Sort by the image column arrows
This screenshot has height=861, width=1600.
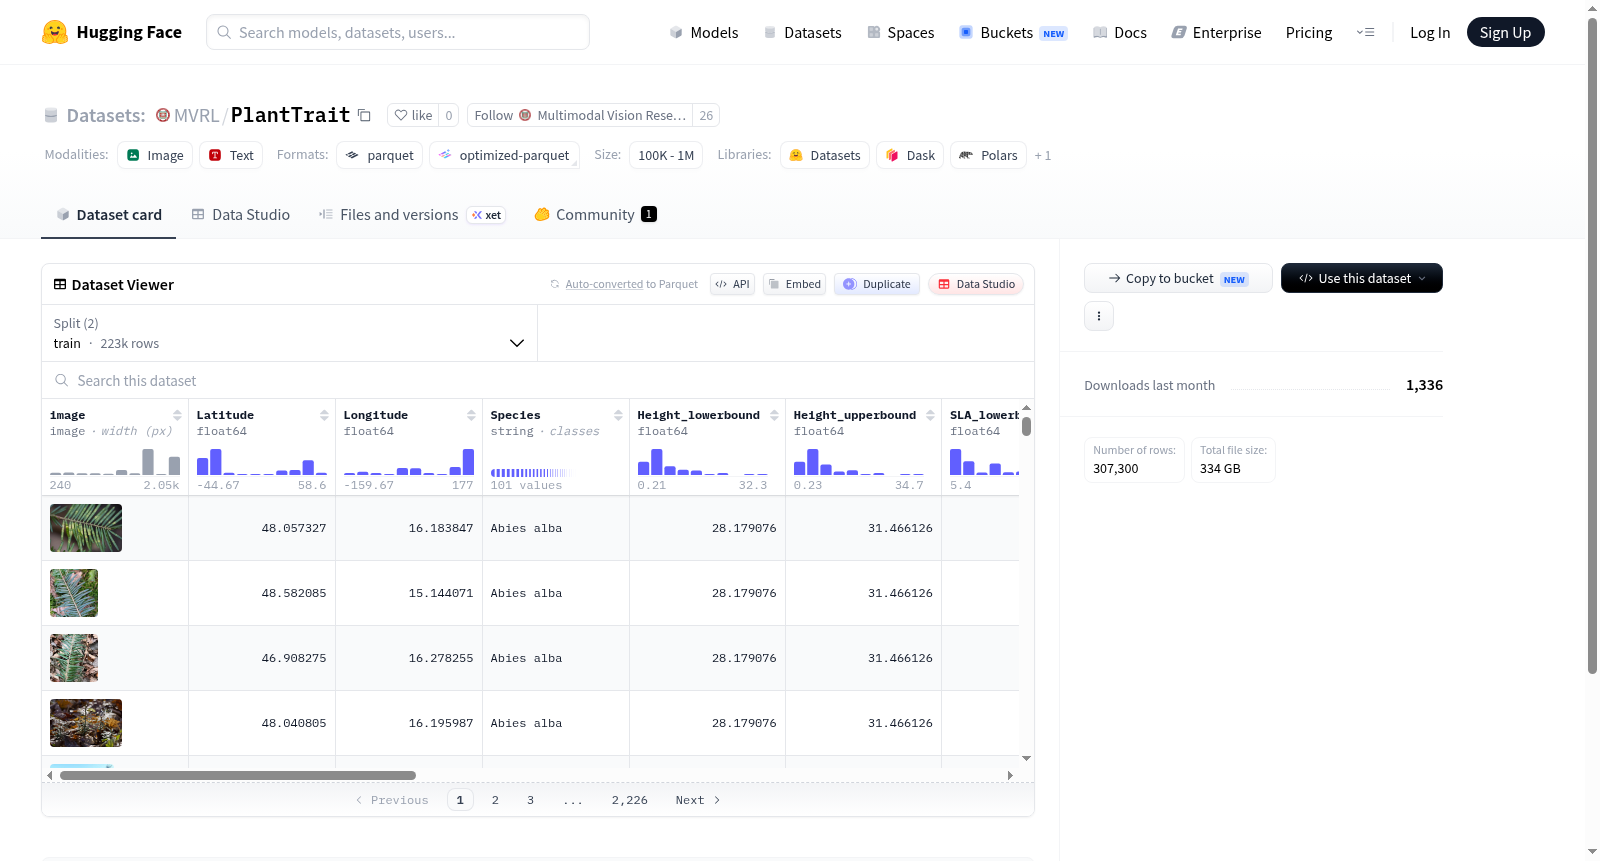pyautogui.click(x=177, y=415)
